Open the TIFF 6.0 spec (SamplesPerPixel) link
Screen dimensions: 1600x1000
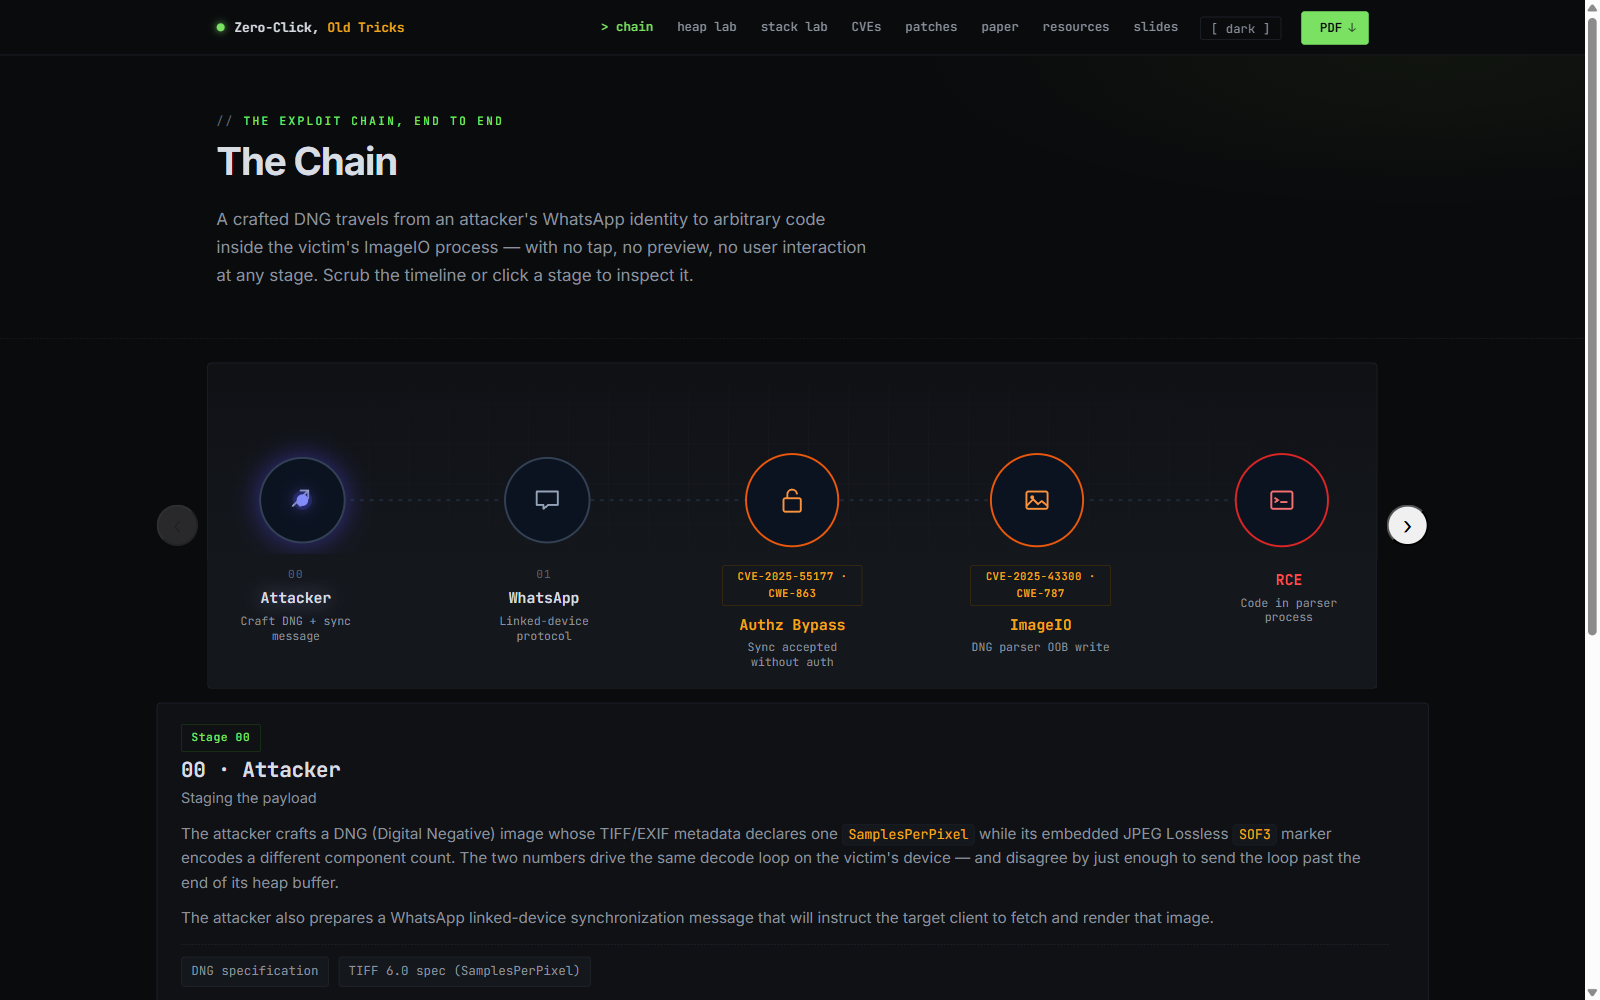pos(464,971)
